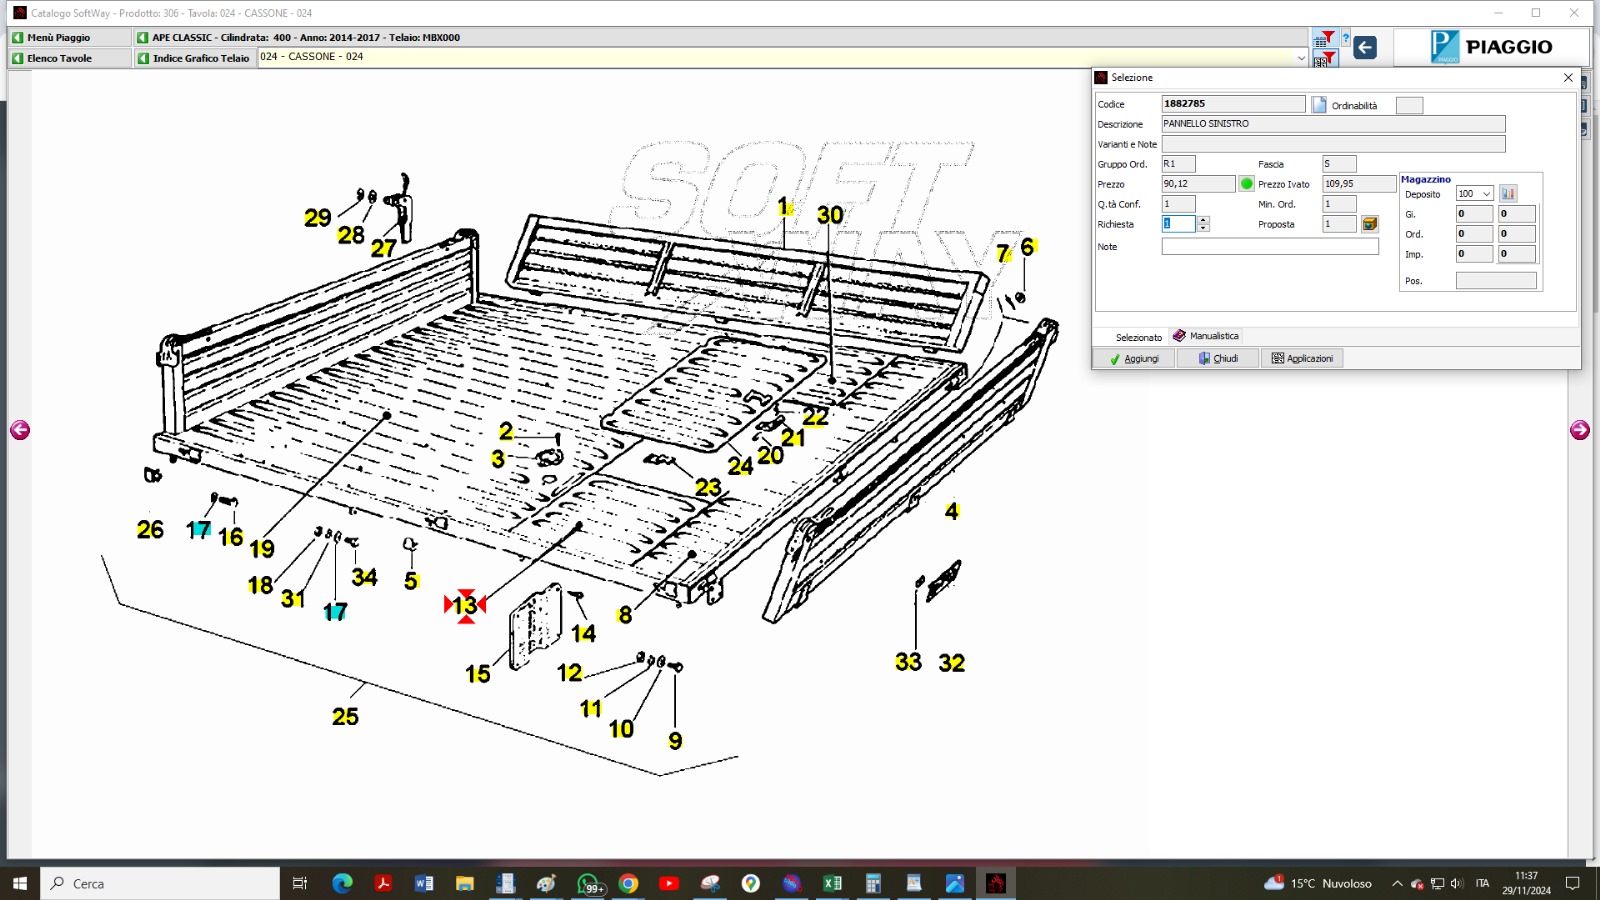Image resolution: width=1600 pixels, height=900 pixels.
Task: Click the top calendar filter icon
Action: click(x=1323, y=39)
